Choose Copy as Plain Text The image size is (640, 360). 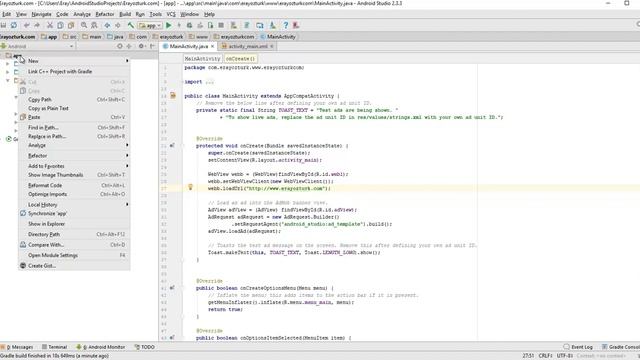[74, 109]
